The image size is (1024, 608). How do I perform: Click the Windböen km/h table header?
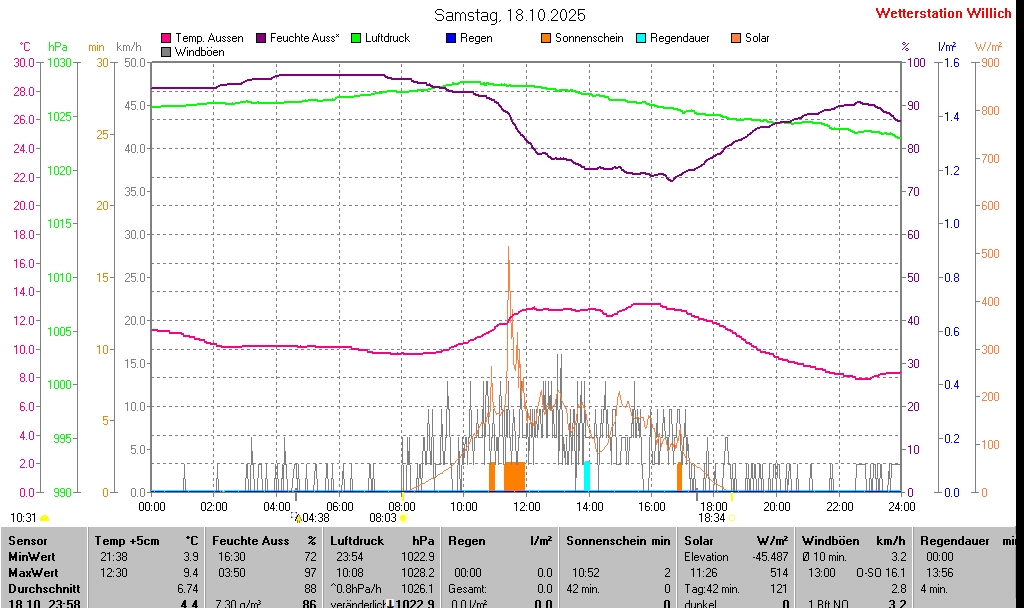pyautogui.click(x=853, y=540)
